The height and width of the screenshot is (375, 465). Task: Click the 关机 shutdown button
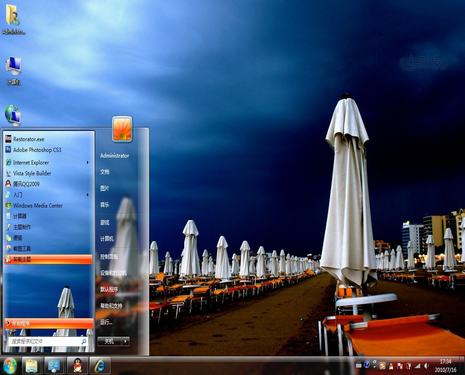(x=109, y=341)
